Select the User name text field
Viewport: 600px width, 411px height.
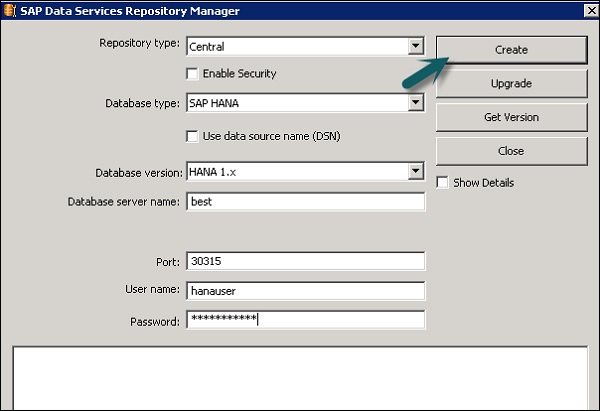(x=305, y=291)
